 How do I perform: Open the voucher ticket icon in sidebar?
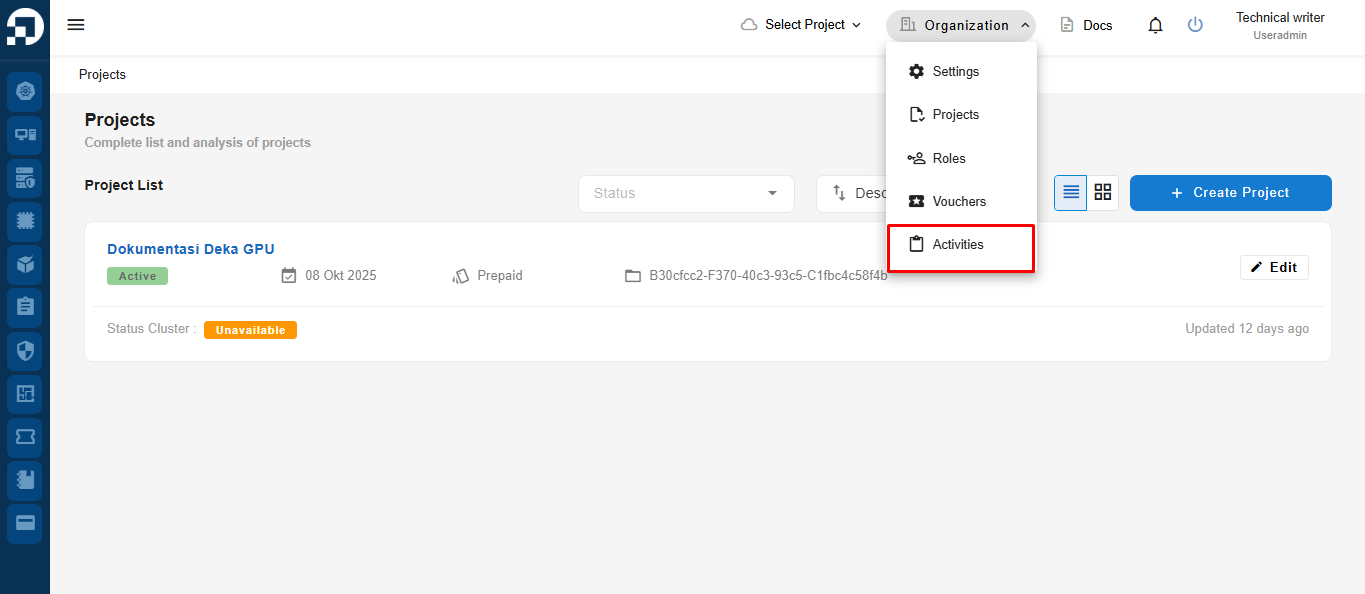coord(25,437)
